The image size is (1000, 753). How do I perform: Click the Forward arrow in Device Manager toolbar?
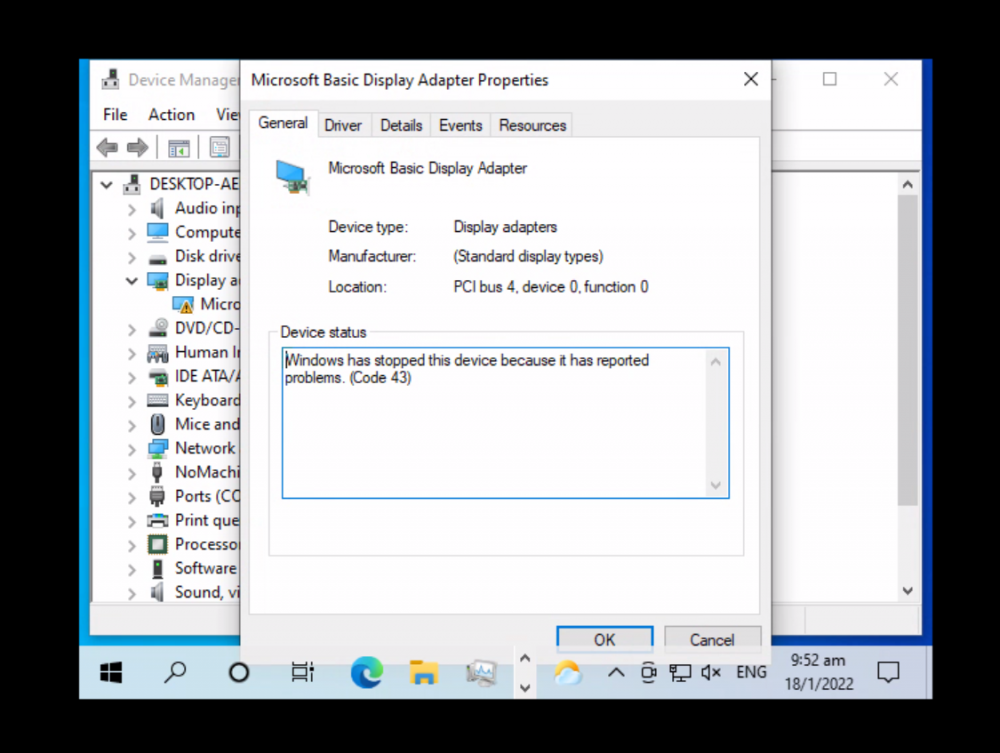tap(137, 148)
